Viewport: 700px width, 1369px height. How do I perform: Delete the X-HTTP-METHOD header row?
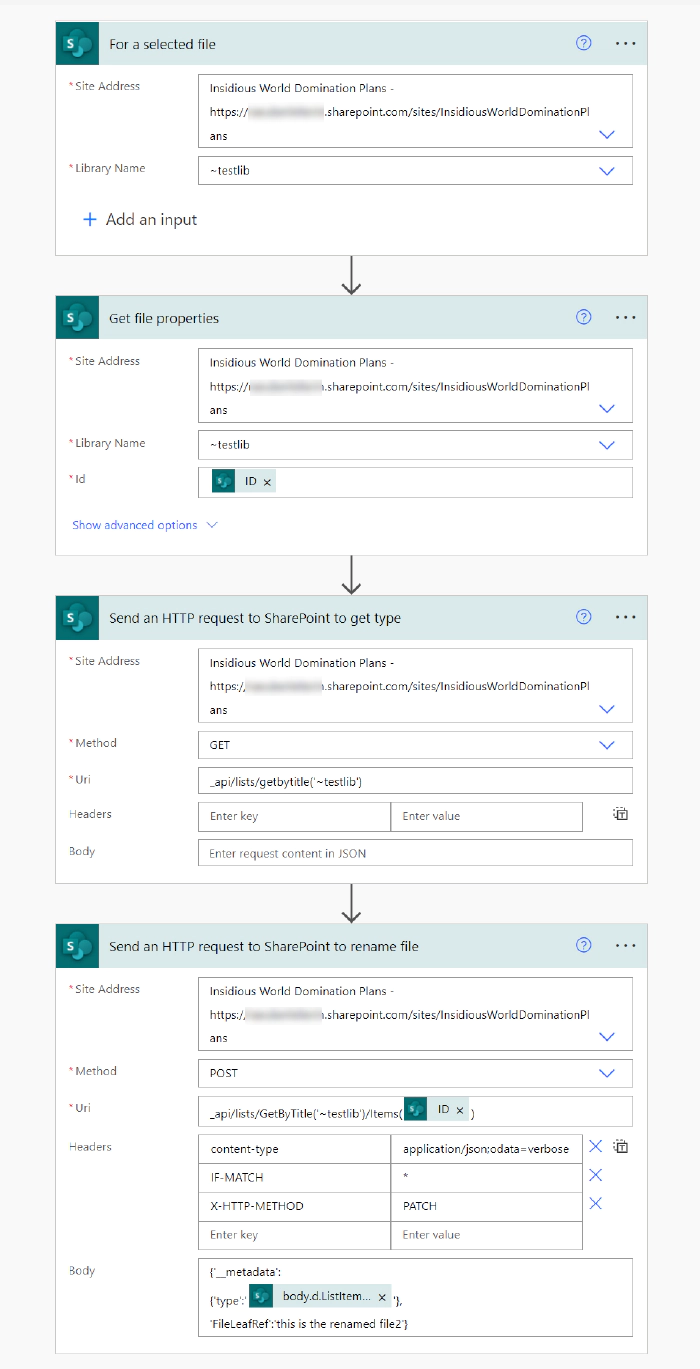[595, 1203]
